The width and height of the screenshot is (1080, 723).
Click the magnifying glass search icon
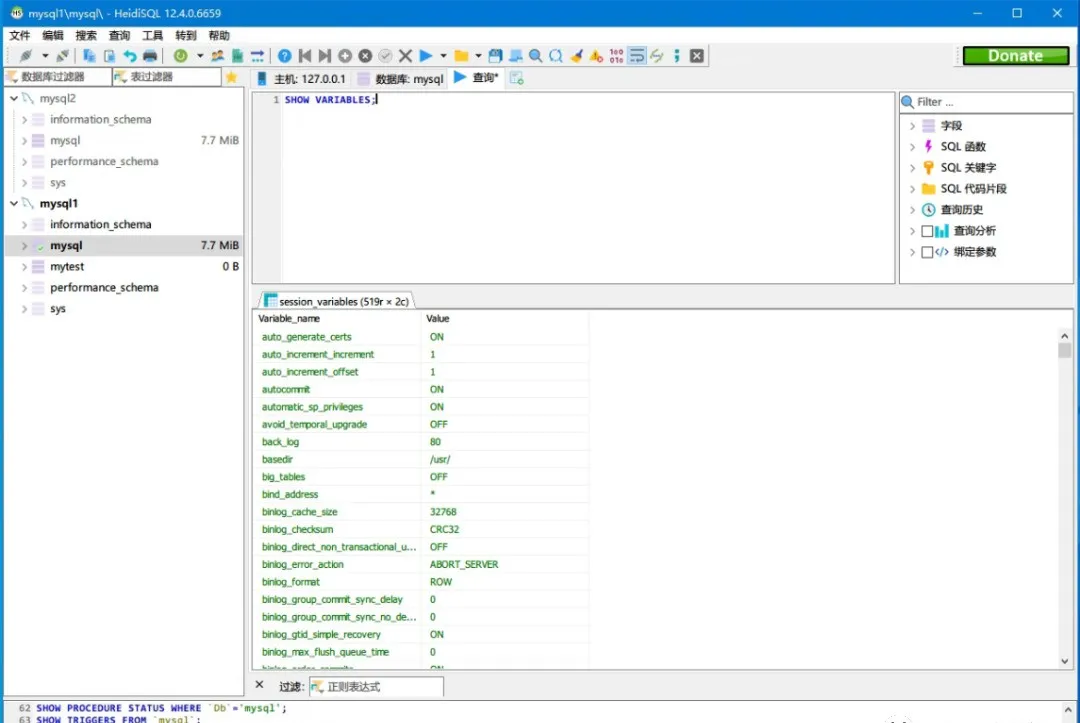[537, 56]
